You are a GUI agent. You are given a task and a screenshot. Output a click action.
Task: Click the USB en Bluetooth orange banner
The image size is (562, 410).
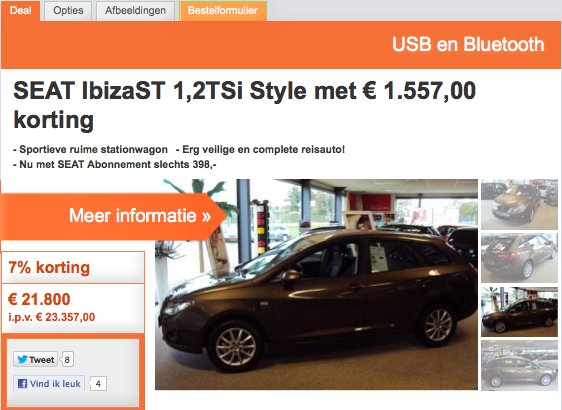(x=281, y=44)
